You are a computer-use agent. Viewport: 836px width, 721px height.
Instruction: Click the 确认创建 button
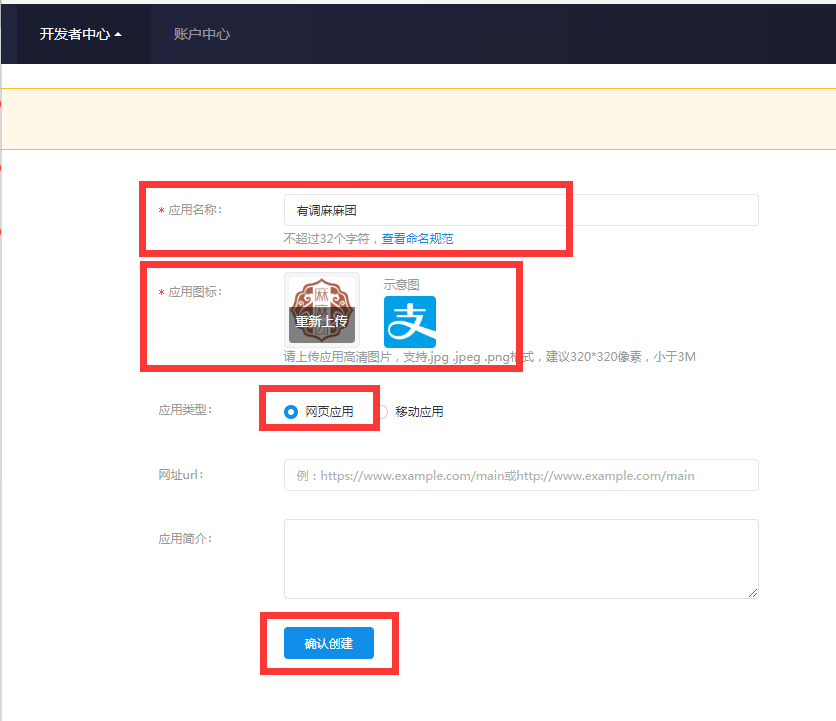328,643
